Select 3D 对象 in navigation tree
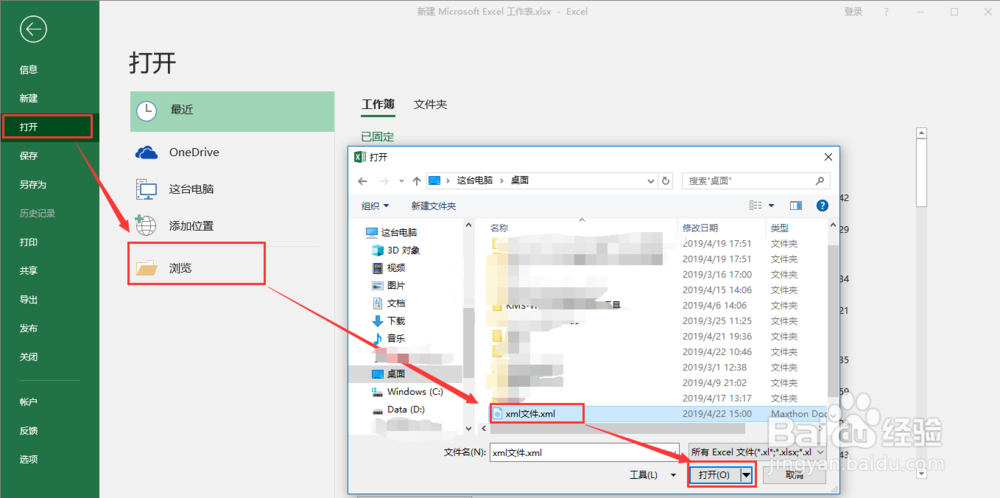The width and height of the screenshot is (1000, 498). (x=395, y=250)
